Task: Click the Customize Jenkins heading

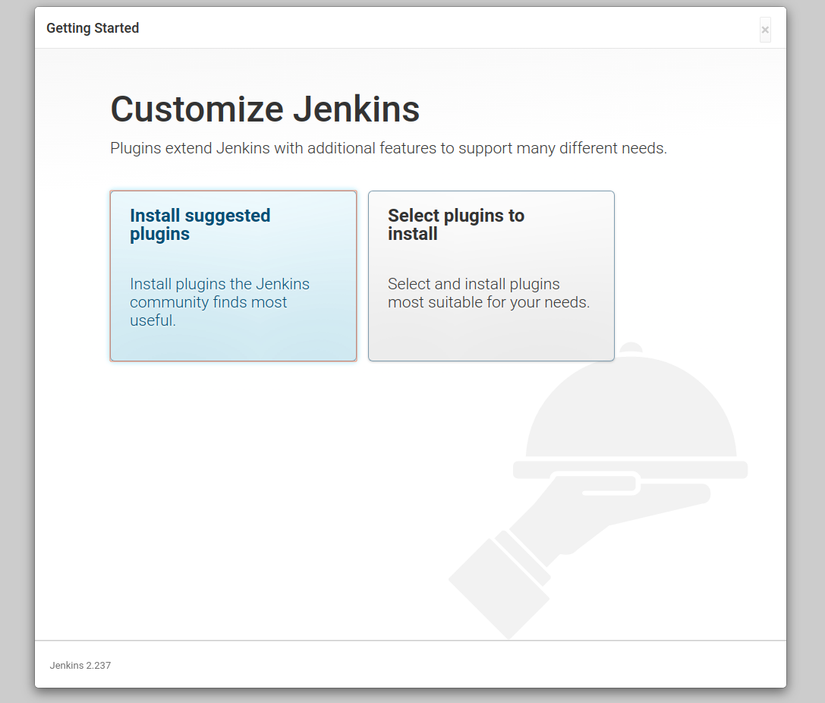Action: click(x=265, y=109)
